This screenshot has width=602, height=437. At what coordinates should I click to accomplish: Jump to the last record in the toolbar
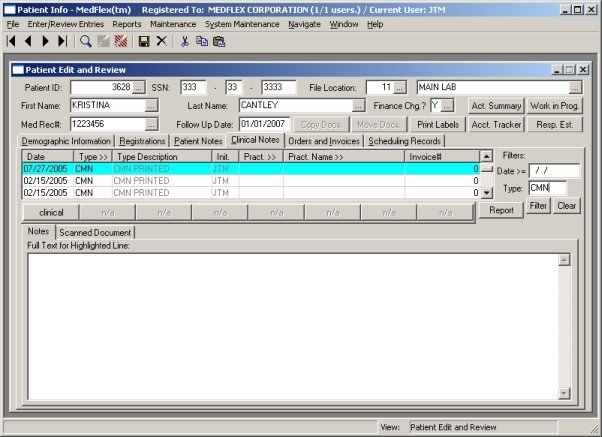click(62, 42)
